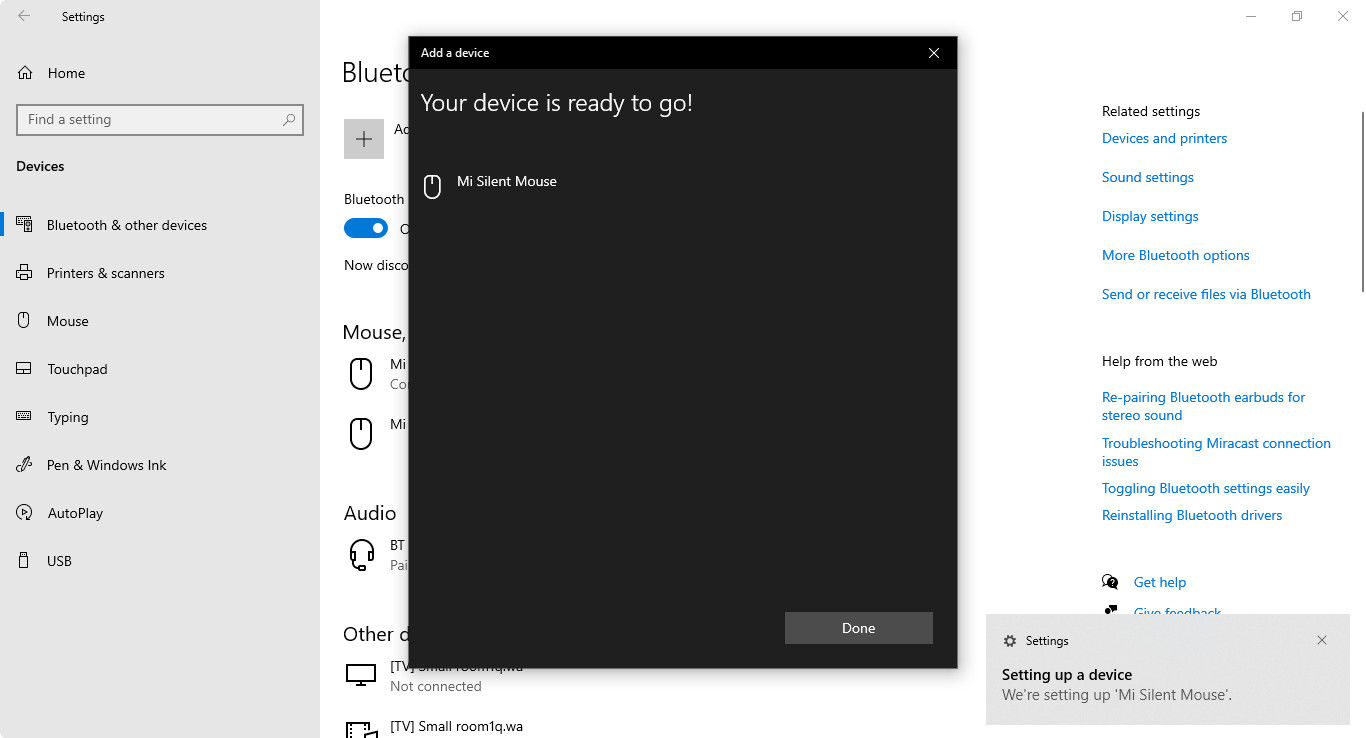Open Send or receive files via Bluetooth

tap(1206, 294)
